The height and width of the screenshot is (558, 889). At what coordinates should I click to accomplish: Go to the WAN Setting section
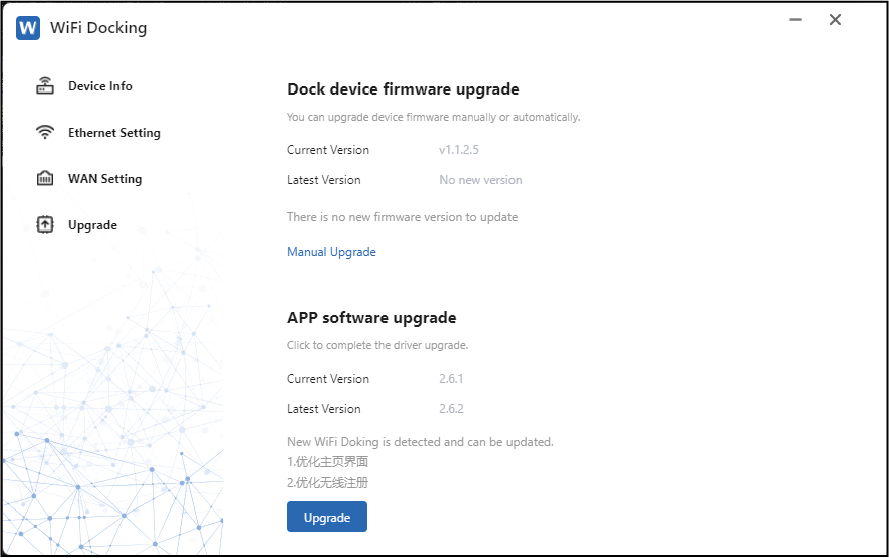105,179
